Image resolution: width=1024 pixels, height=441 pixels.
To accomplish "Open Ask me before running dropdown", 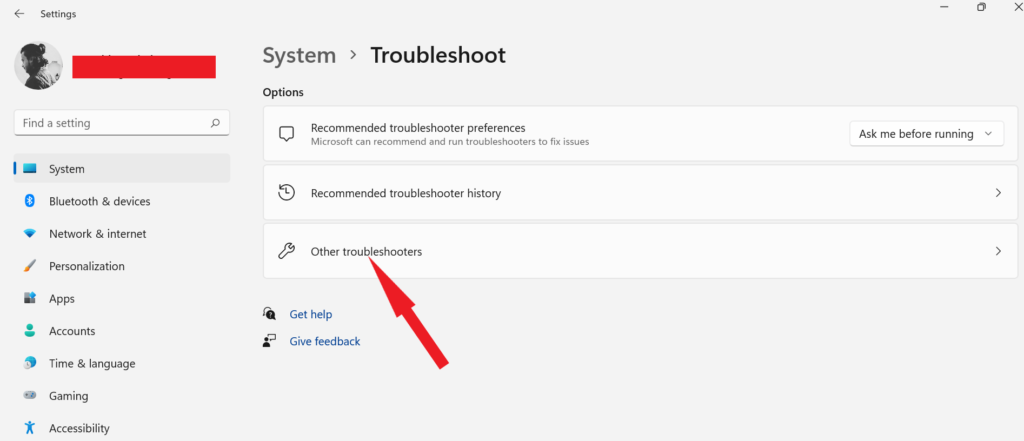I will pyautogui.click(x=926, y=134).
